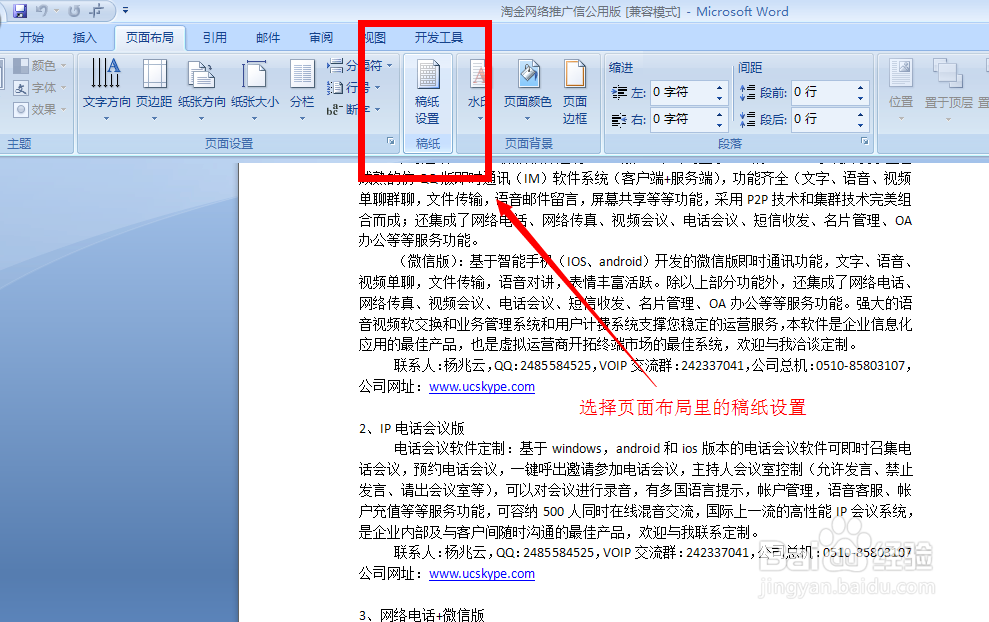
Task: Open the 页面设置 dialog launcher
Action: click(x=390, y=142)
